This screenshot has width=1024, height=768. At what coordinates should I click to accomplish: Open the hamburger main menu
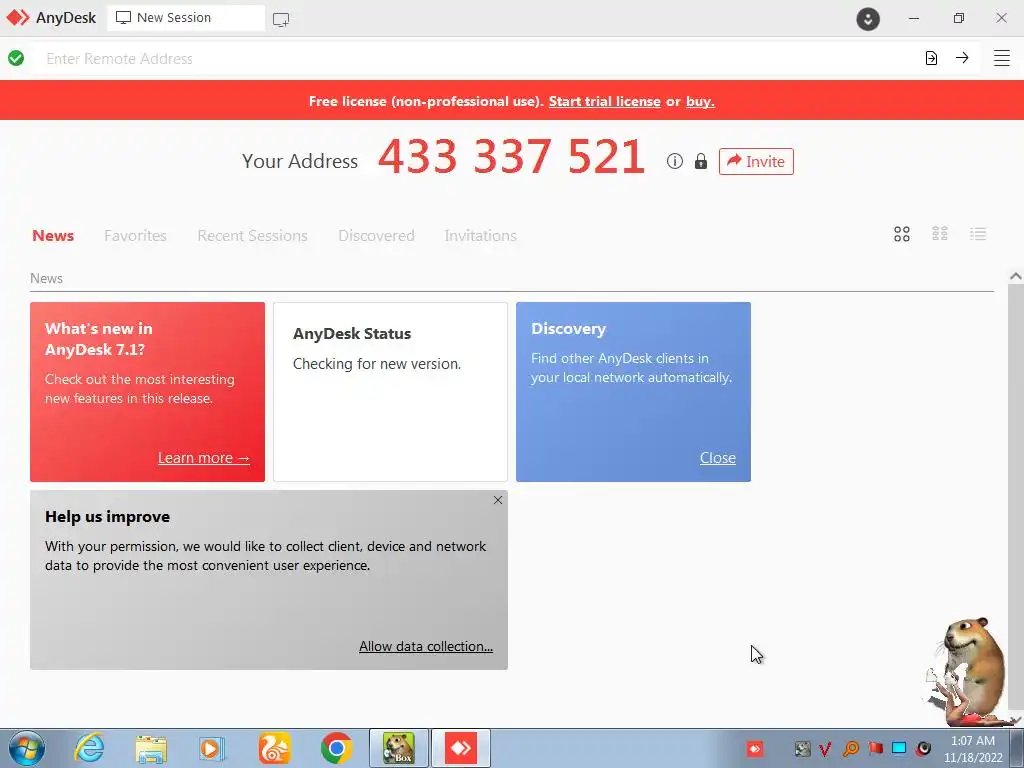1002,58
